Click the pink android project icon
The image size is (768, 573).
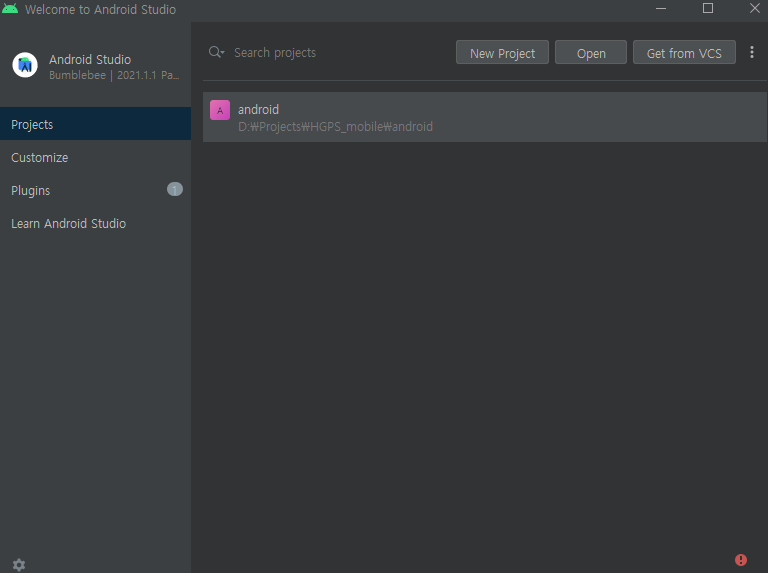pyautogui.click(x=220, y=110)
